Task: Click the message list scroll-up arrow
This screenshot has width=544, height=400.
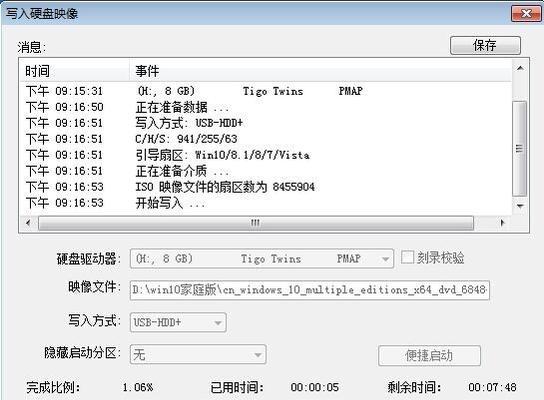Action: pos(520,68)
